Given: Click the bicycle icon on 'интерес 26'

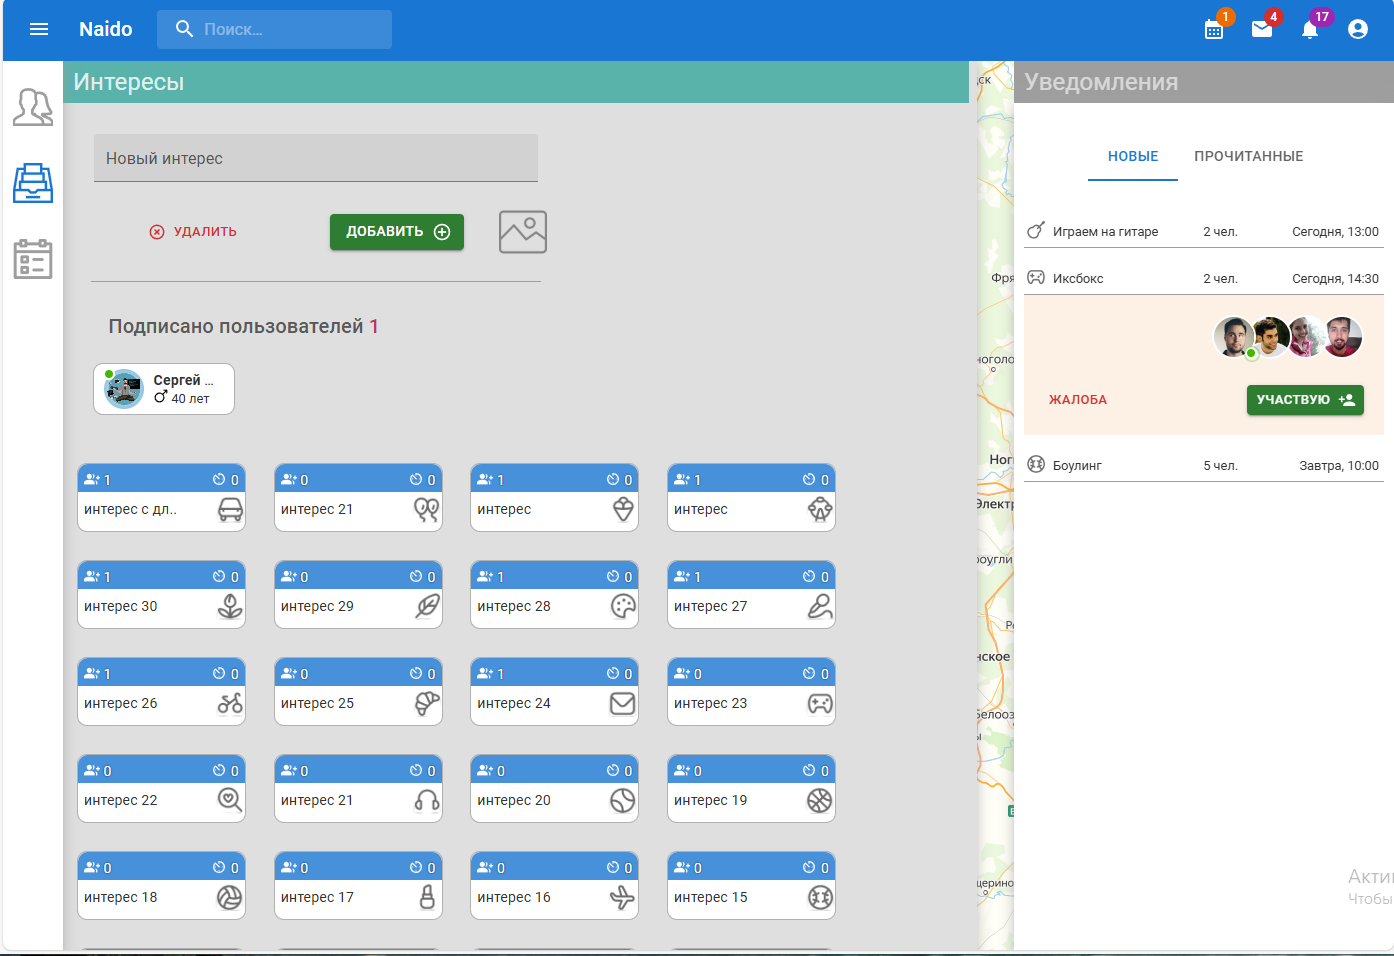Looking at the screenshot, I should (x=230, y=704).
